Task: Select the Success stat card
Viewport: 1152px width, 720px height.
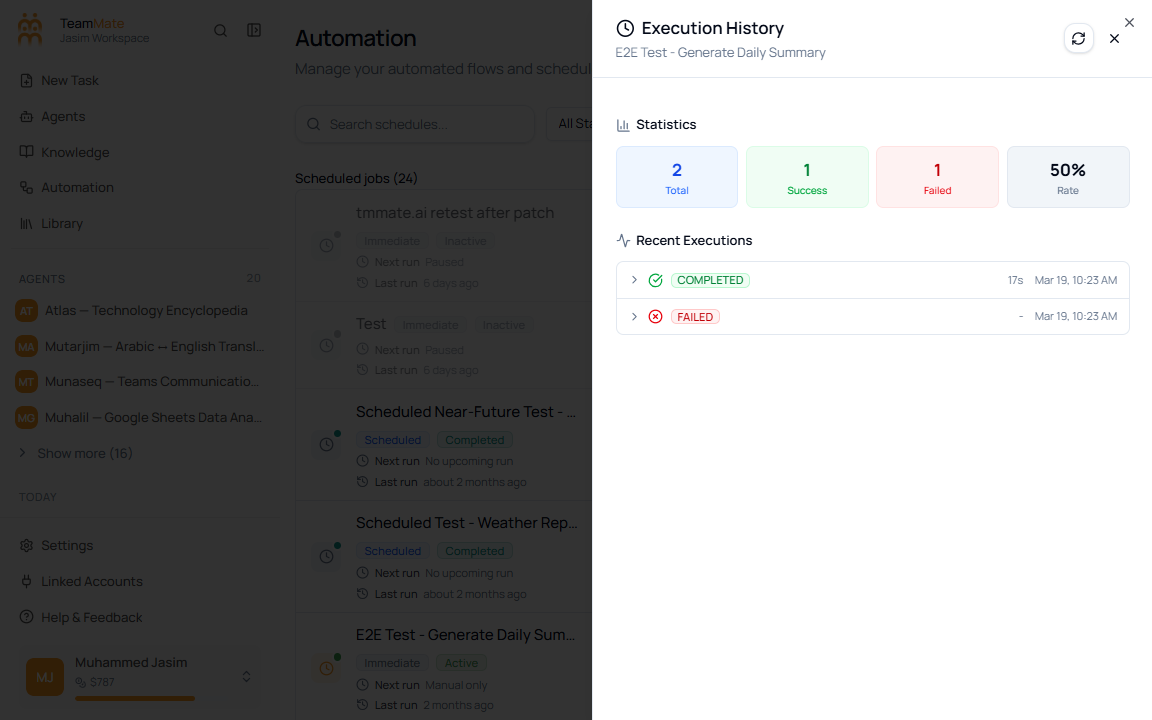Action: coord(807,177)
